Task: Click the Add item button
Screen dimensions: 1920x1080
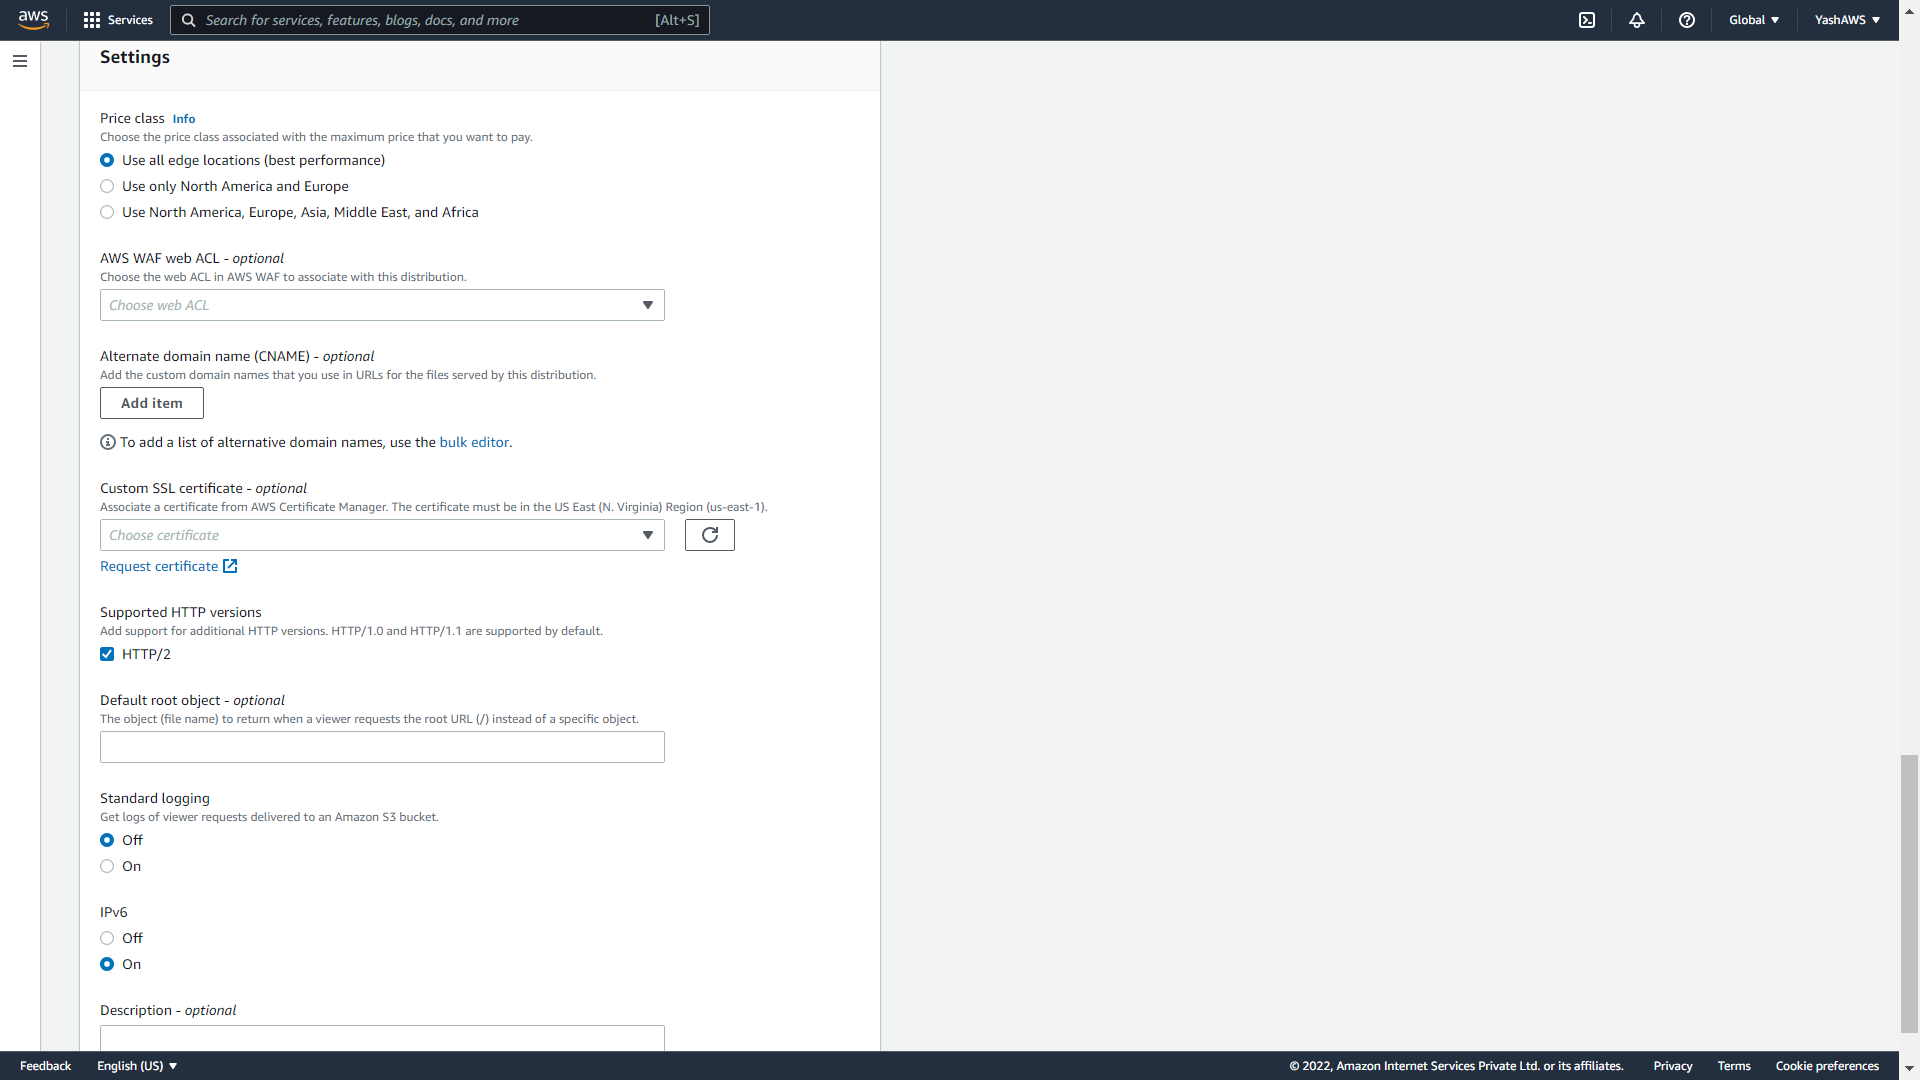Action: (150, 402)
